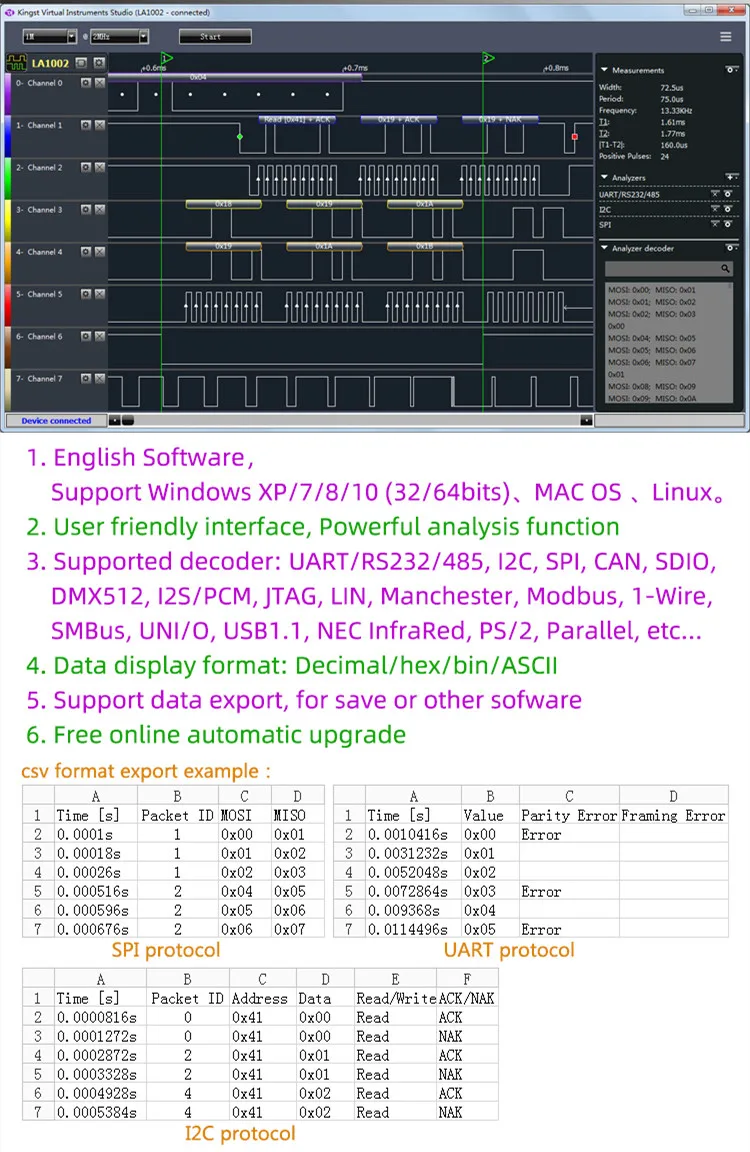Select timing marker 2 flag

pyautogui.click(x=488, y=58)
